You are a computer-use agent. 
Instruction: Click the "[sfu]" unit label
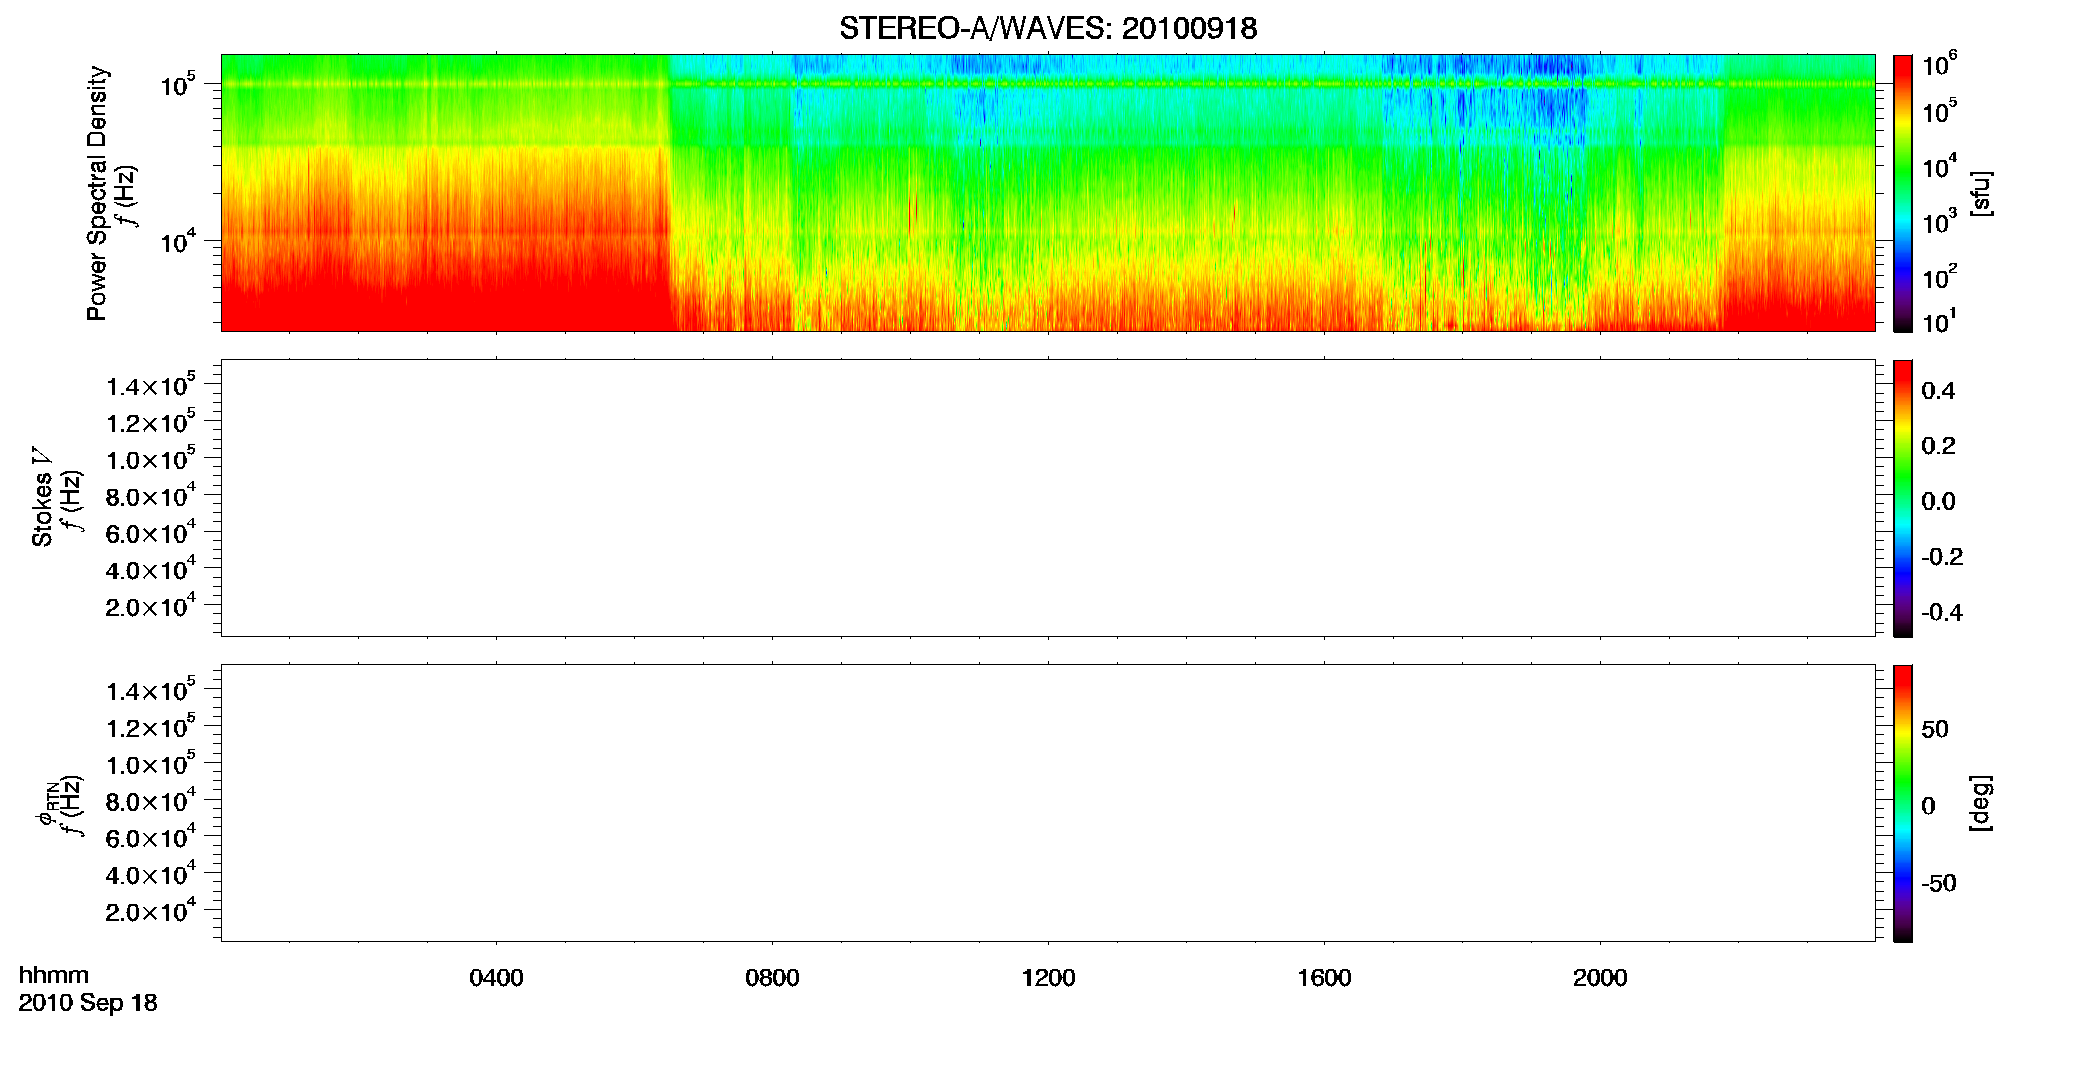click(x=1980, y=193)
